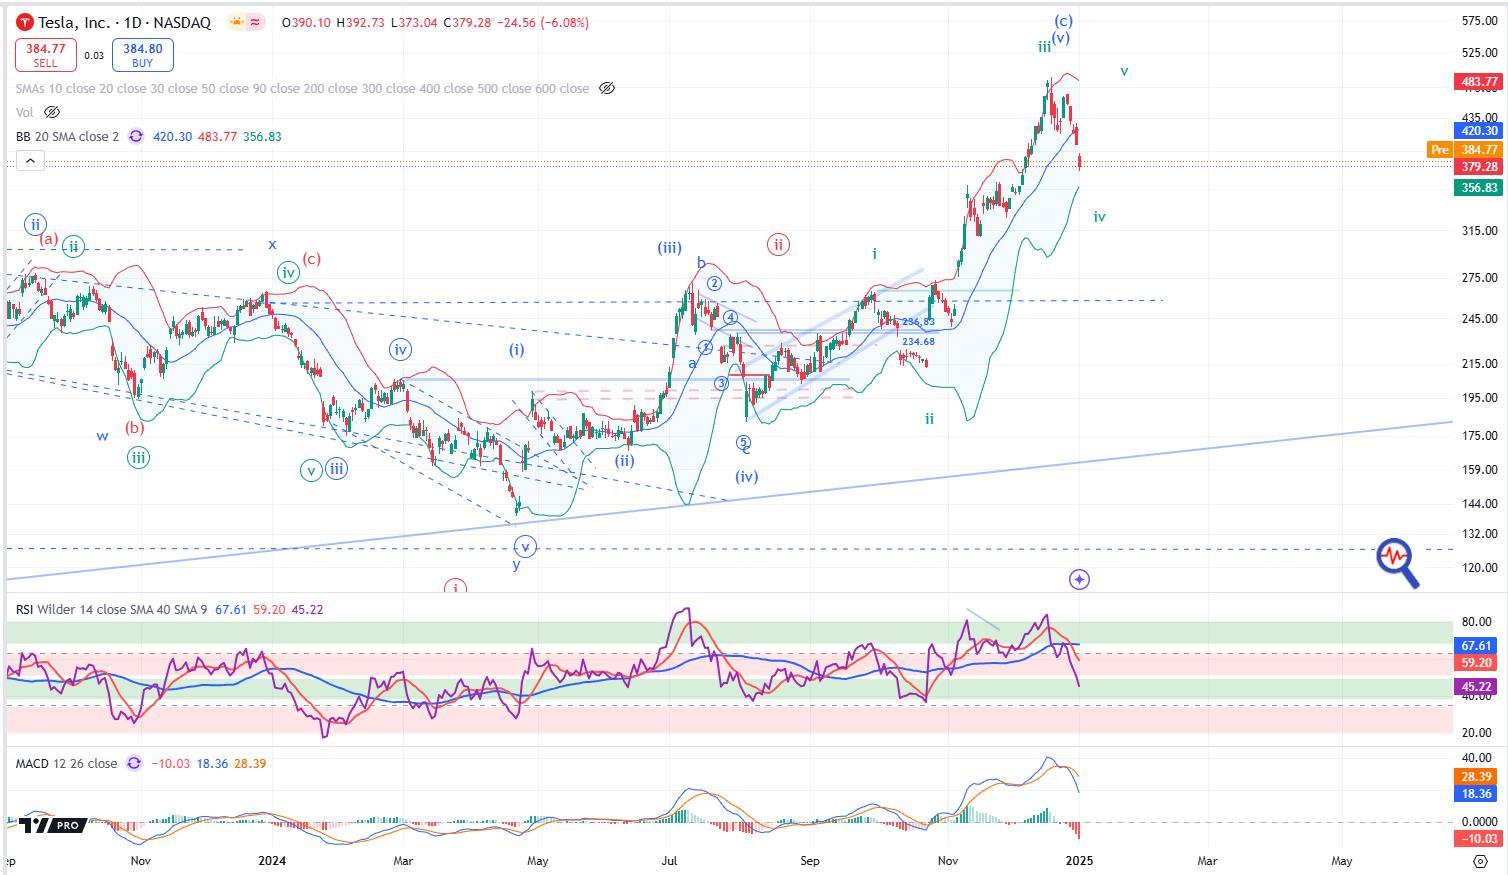Collapse the indicator legend with the chevron
Screen dimensions: 1508x875
tap(30, 160)
